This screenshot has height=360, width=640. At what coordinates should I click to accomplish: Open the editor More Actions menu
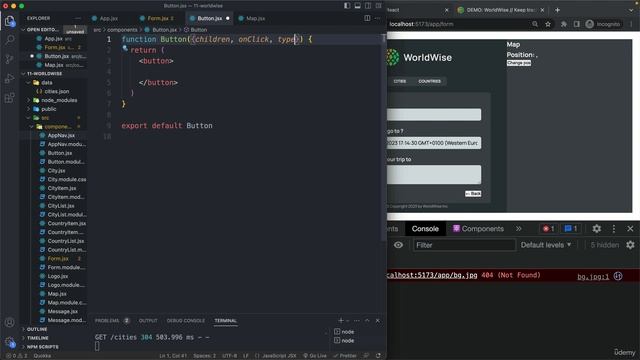[378, 18]
